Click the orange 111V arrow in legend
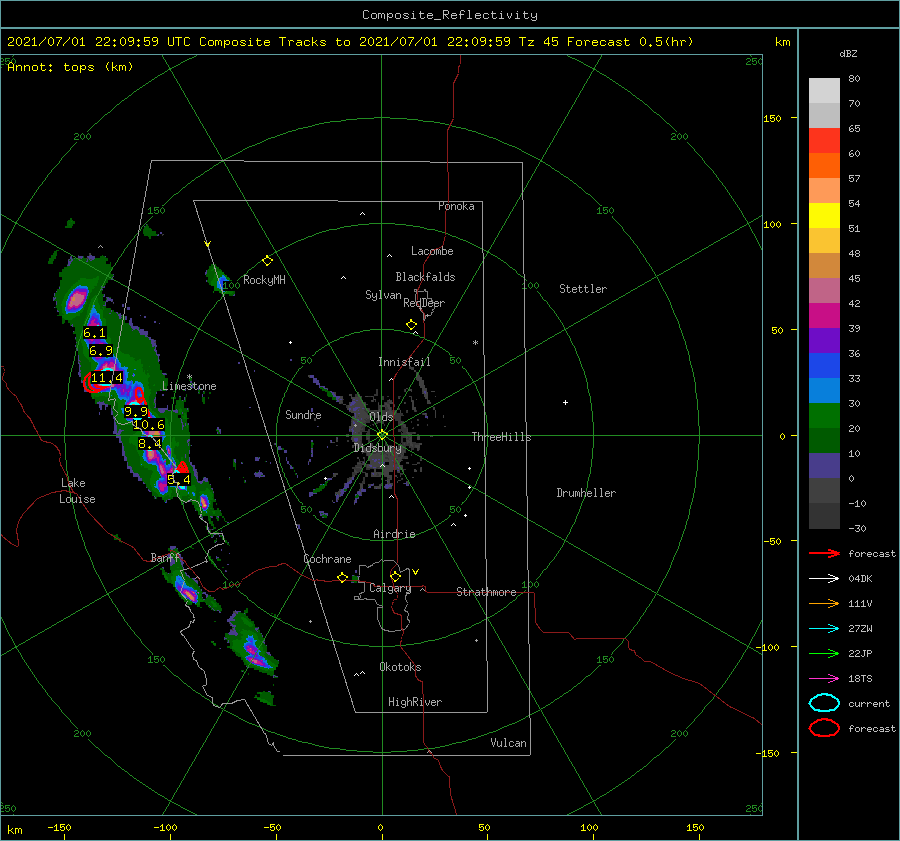The image size is (900, 841). click(824, 603)
